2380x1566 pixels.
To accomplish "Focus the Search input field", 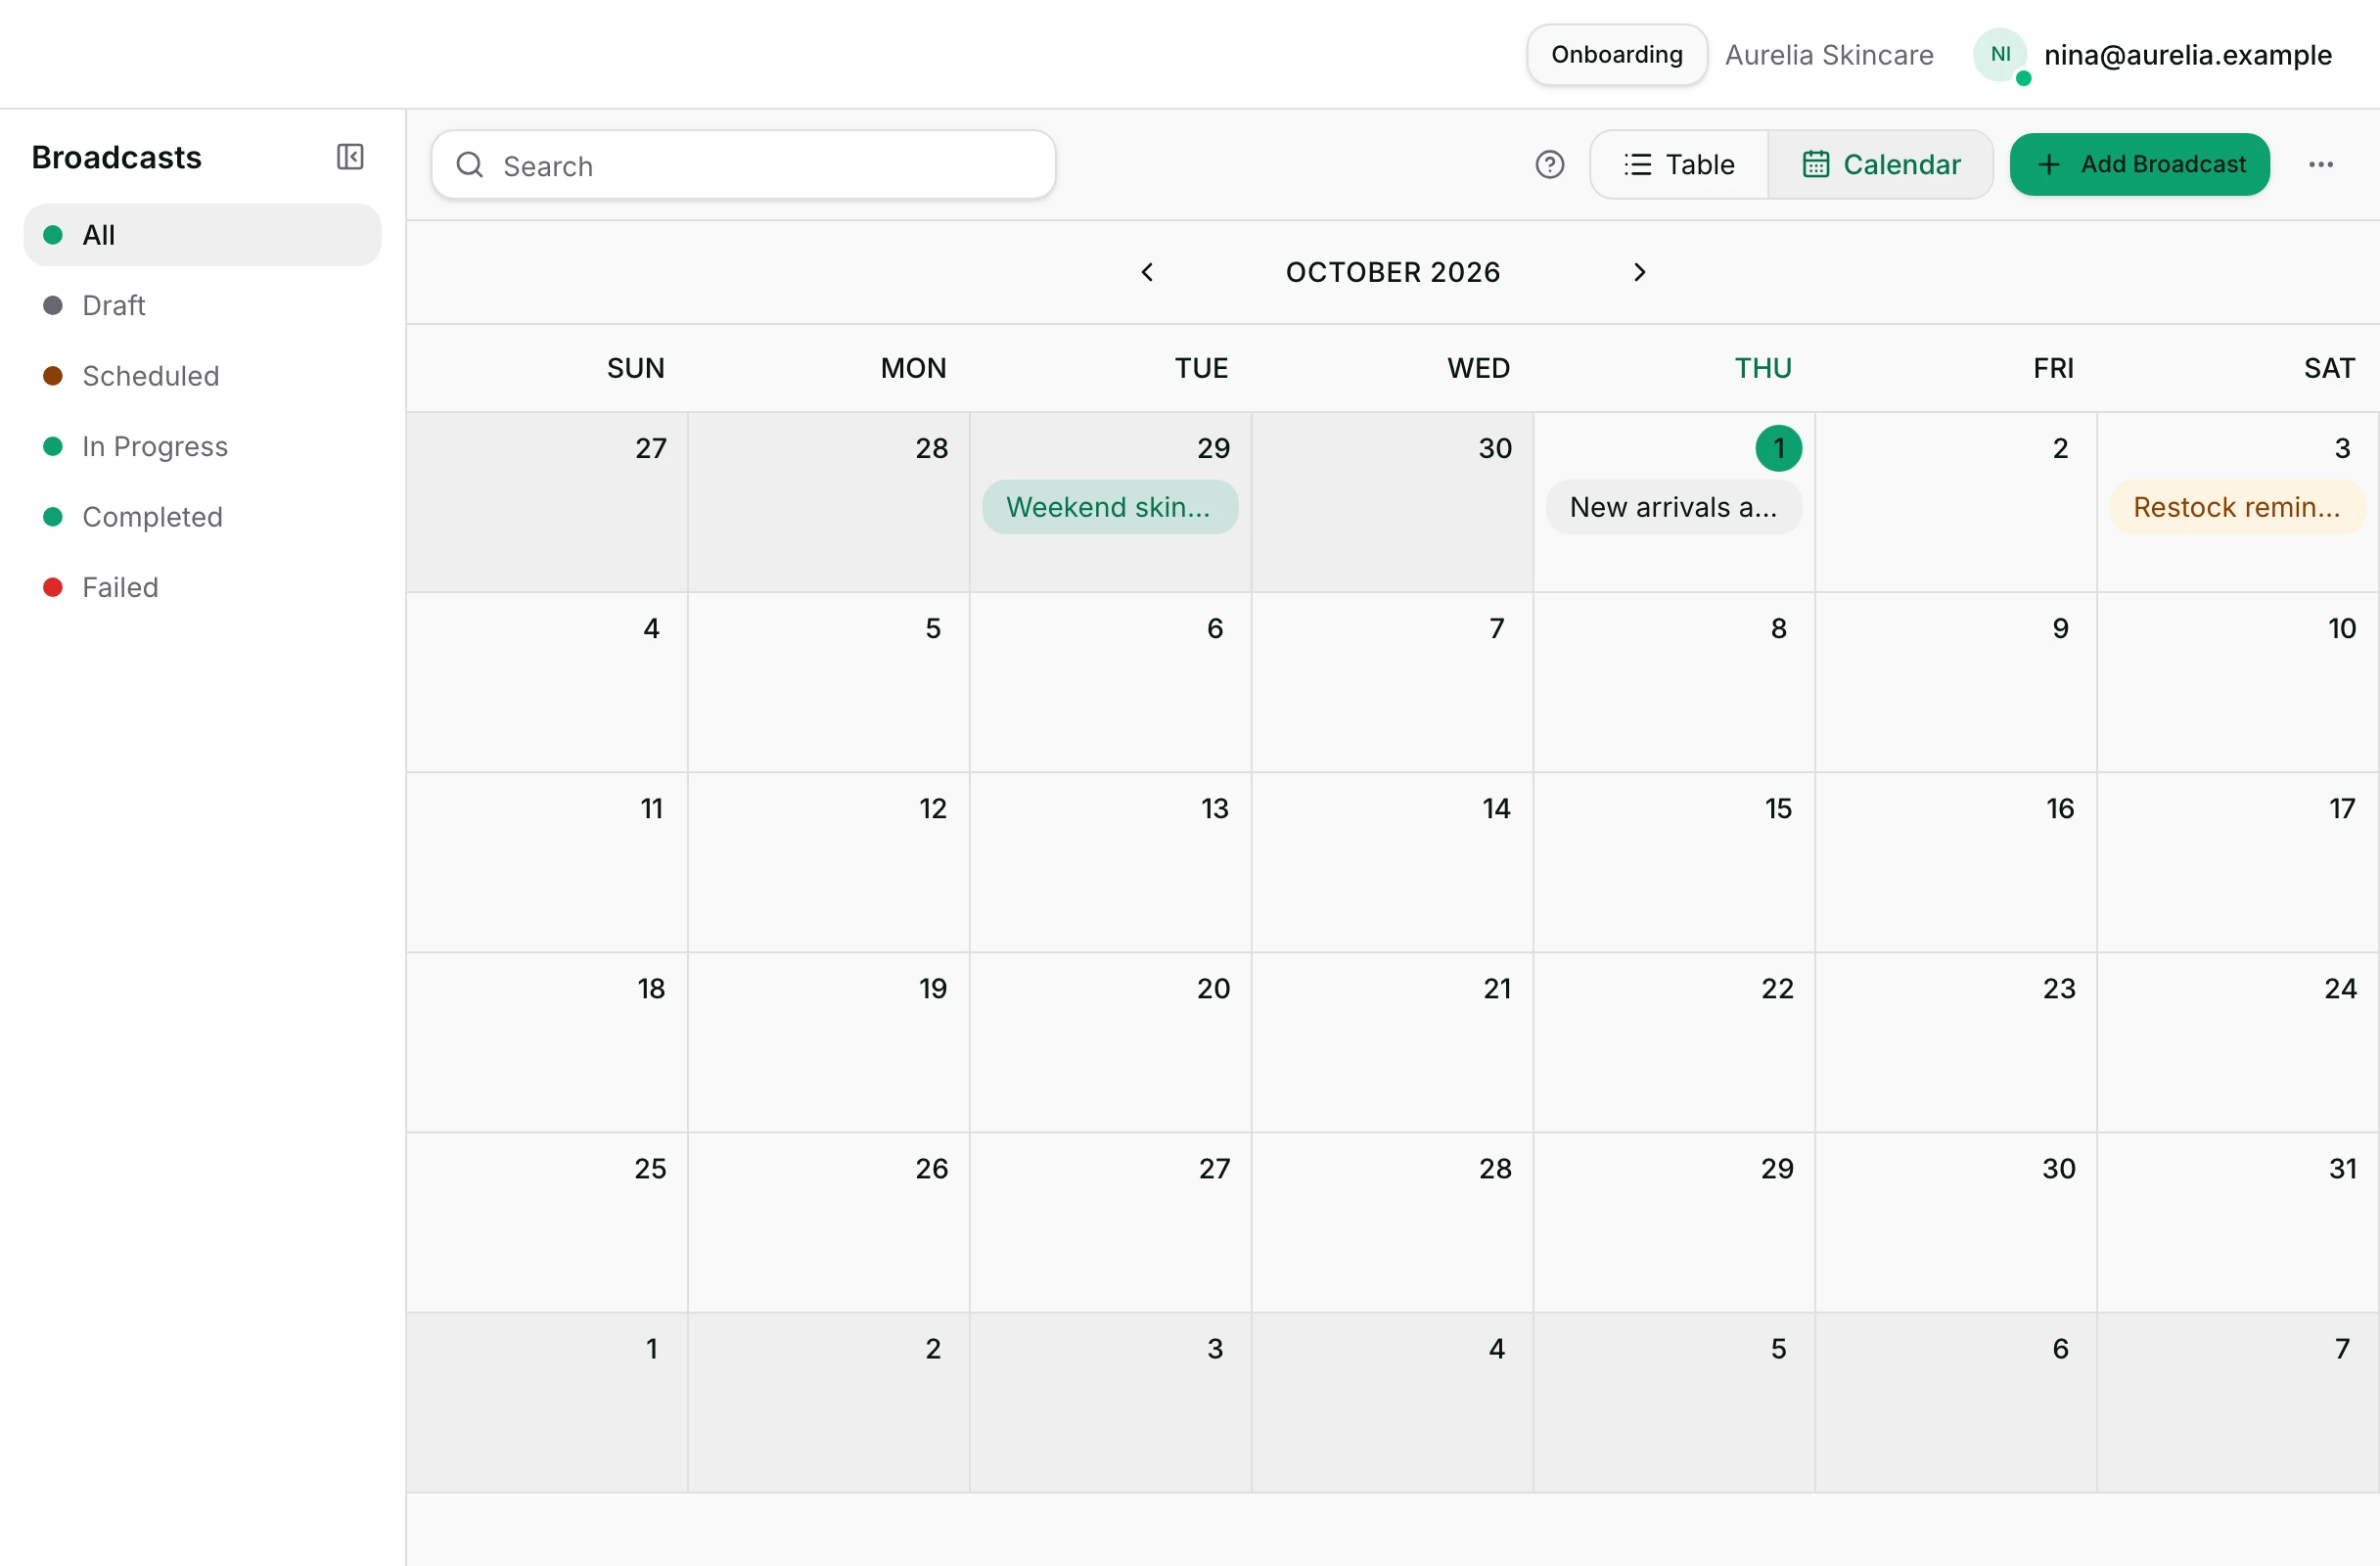I will tap(744, 165).
